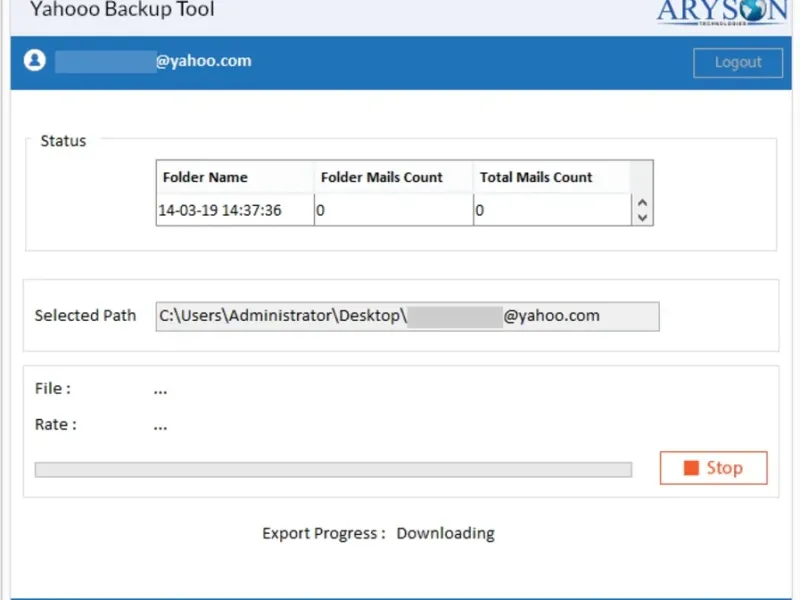This screenshot has height=600, width=800.
Task: Click the File : label
Action: (53, 388)
